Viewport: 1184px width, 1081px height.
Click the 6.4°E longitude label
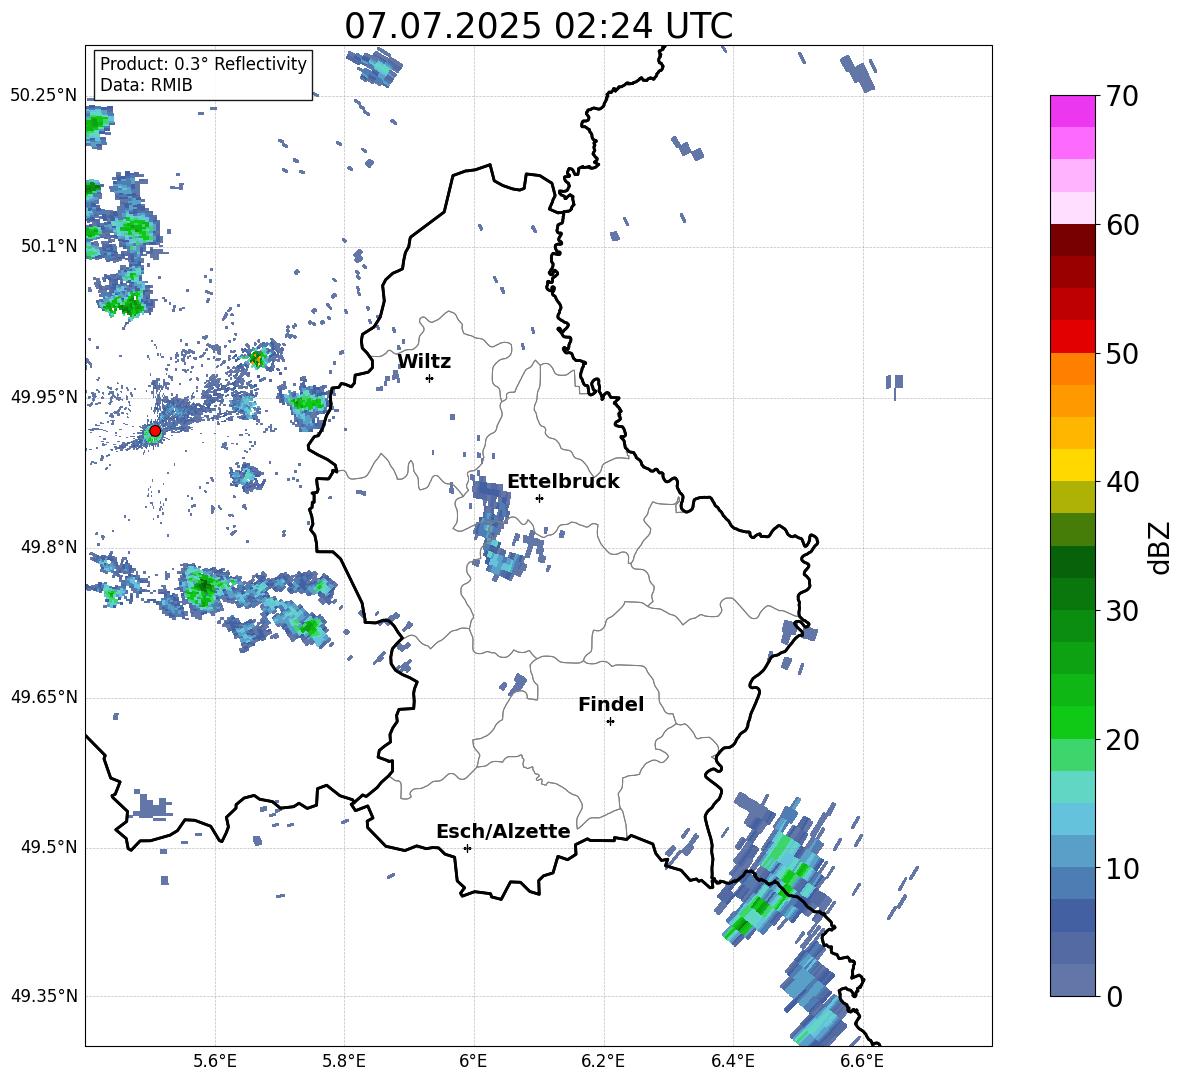click(732, 1061)
